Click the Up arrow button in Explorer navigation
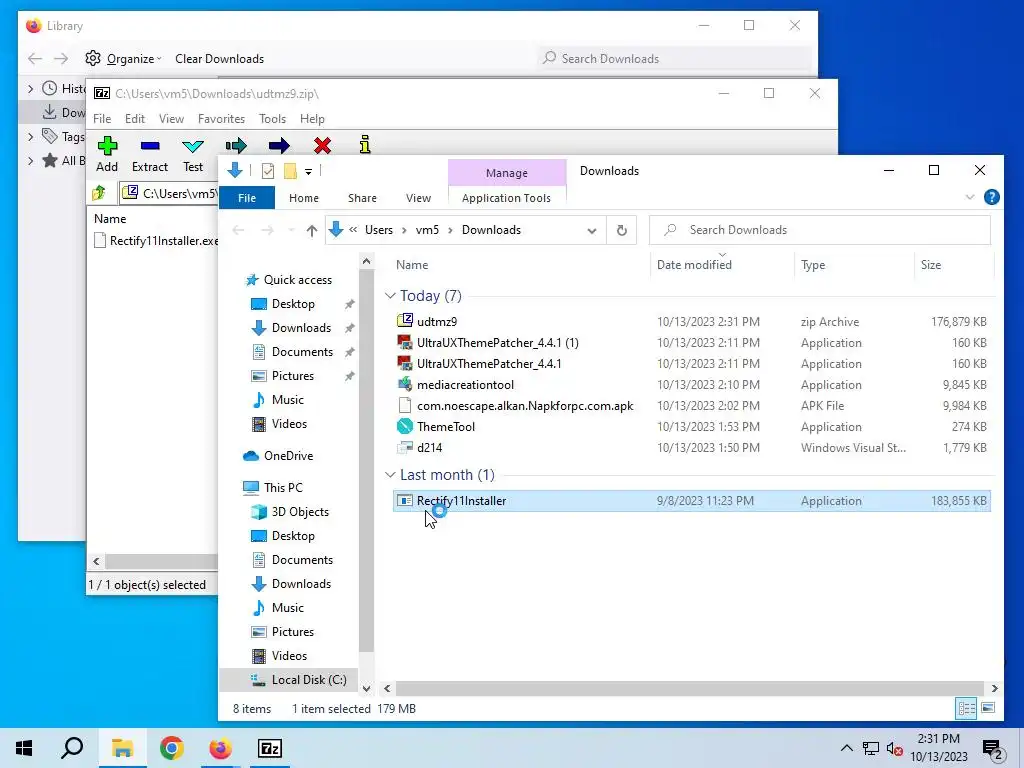The width and height of the screenshot is (1024, 768). [x=312, y=230]
